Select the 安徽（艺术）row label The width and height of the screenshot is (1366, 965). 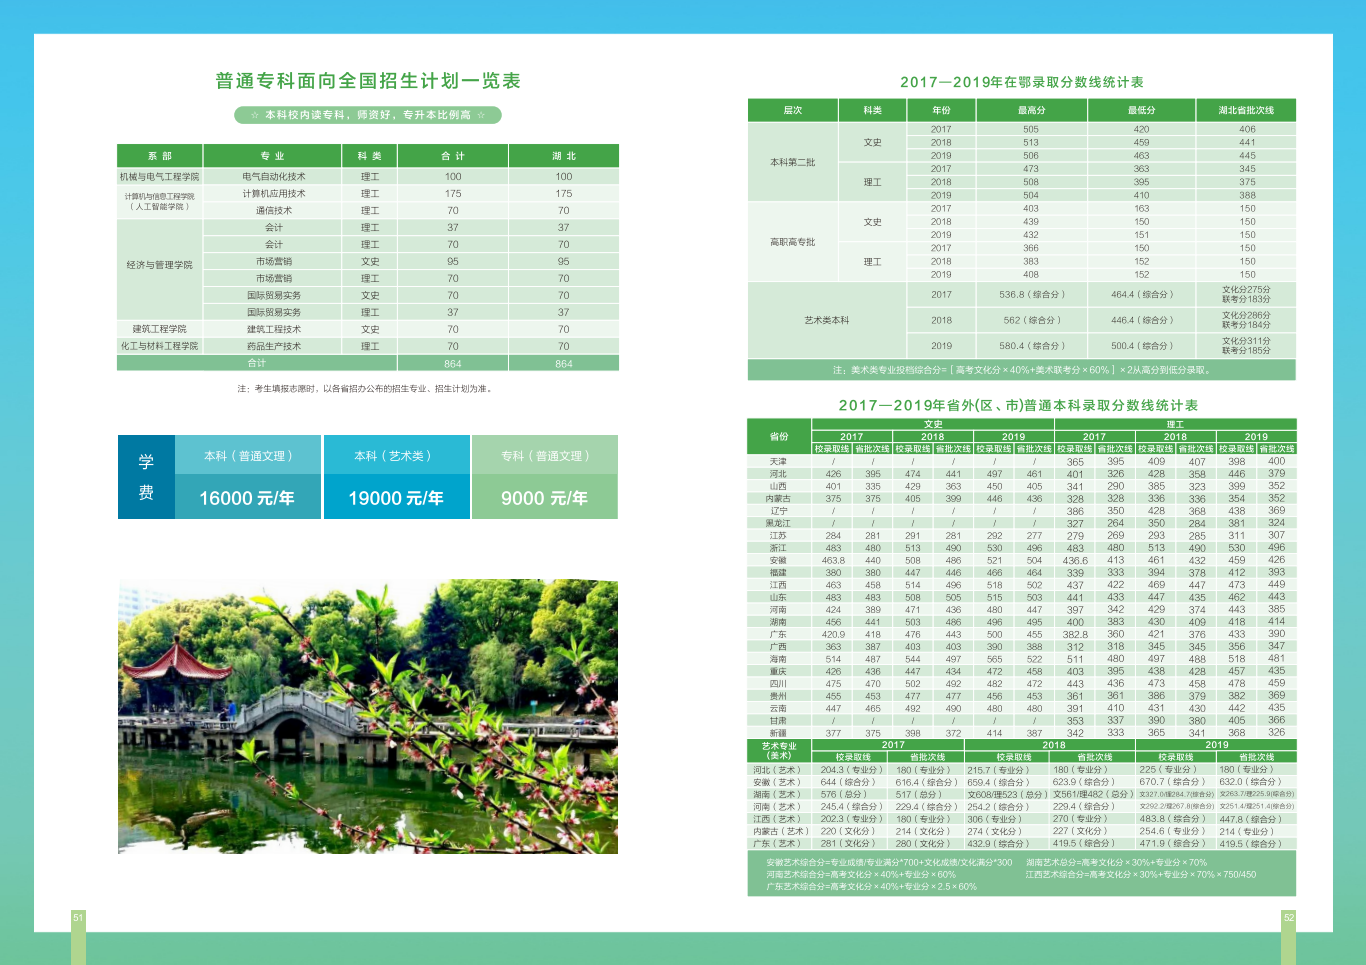(777, 782)
